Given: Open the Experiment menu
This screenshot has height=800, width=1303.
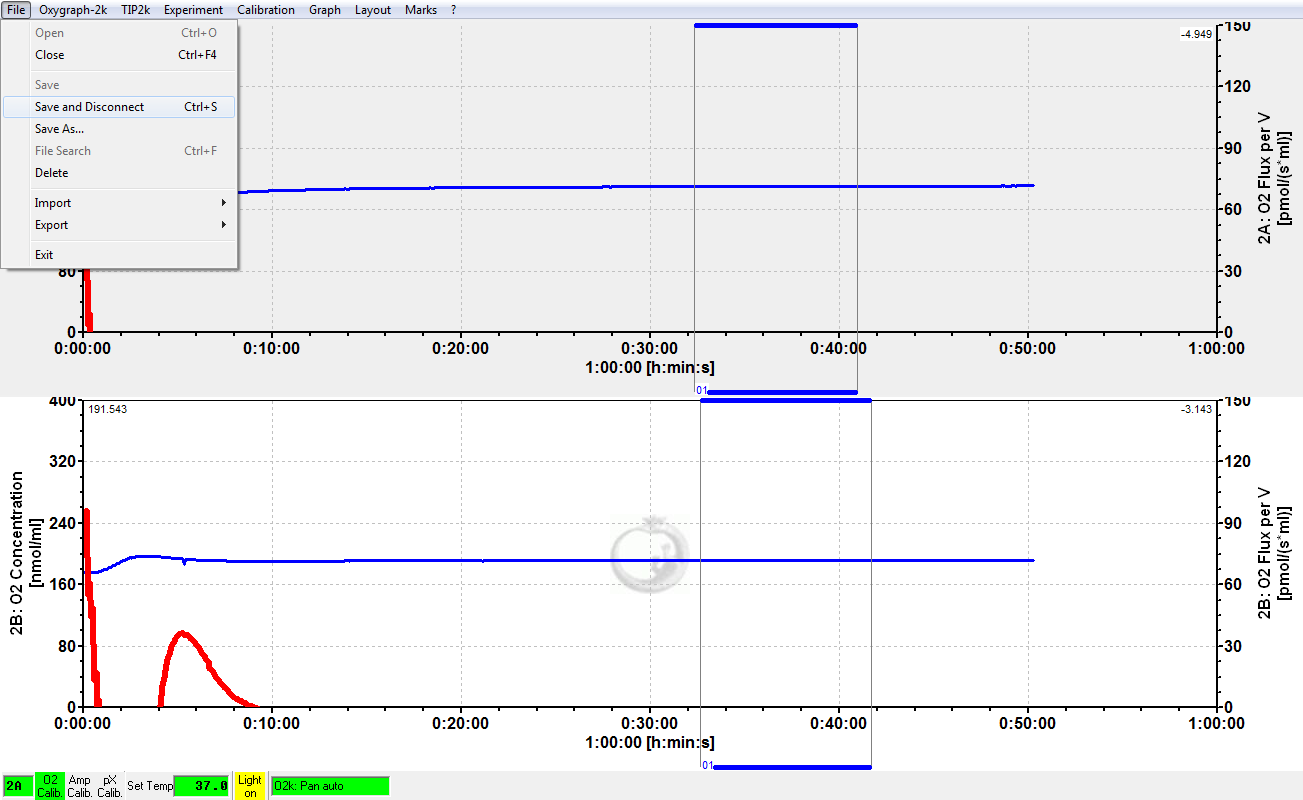Looking at the screenshot, I should [194, 10].
